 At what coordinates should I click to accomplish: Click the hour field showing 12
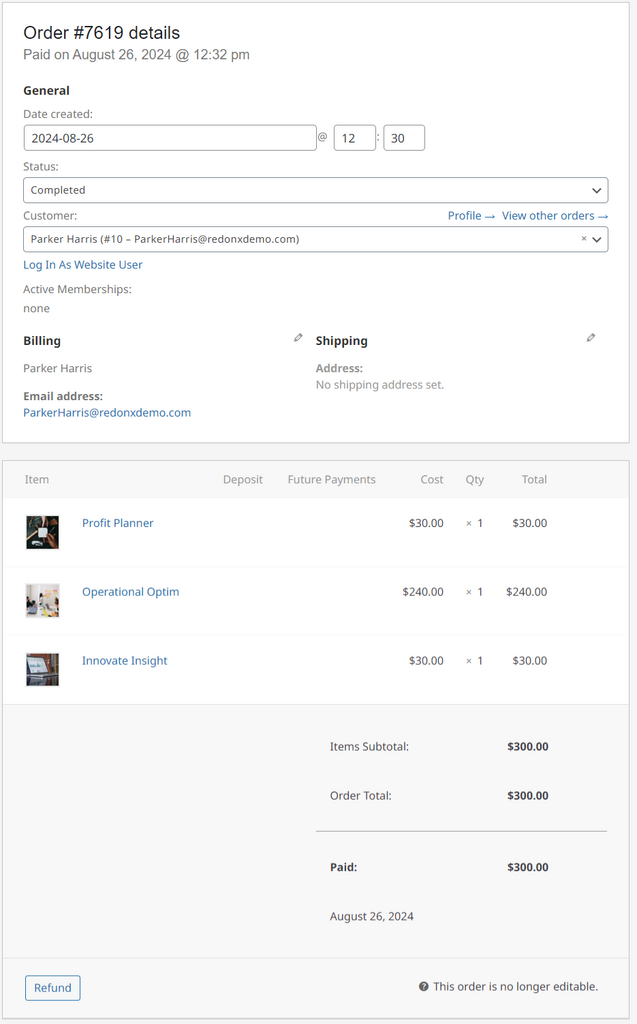354,138
